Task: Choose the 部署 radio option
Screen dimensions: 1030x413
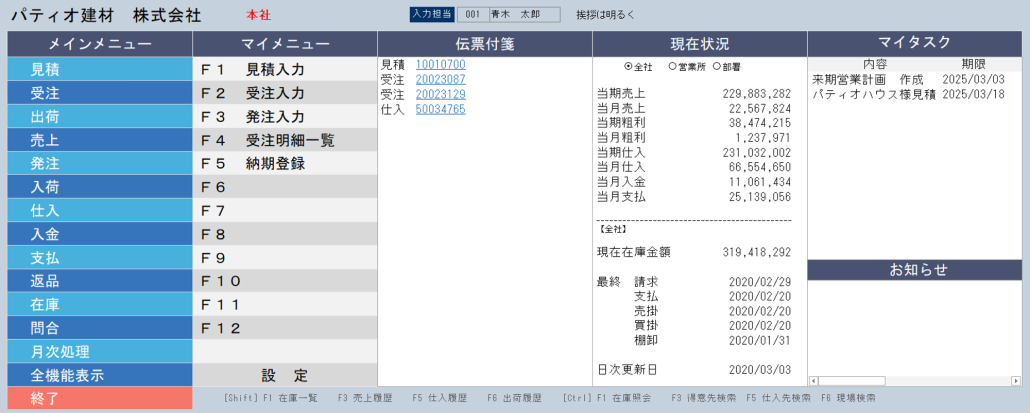Action: (717, 67)
